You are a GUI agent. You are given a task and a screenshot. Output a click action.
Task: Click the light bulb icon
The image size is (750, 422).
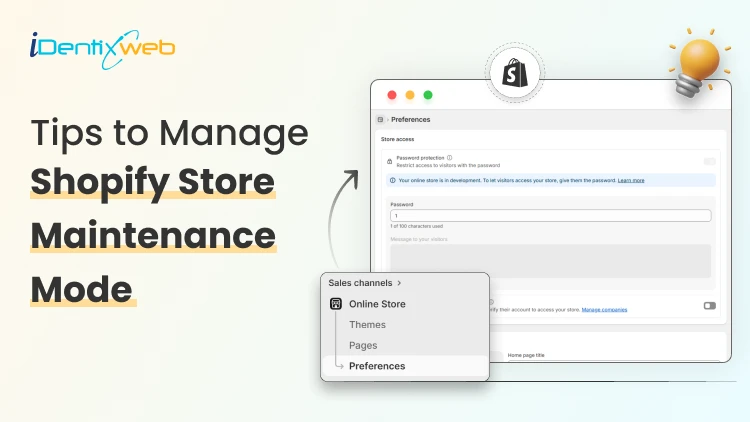click(x=699, y=62)
